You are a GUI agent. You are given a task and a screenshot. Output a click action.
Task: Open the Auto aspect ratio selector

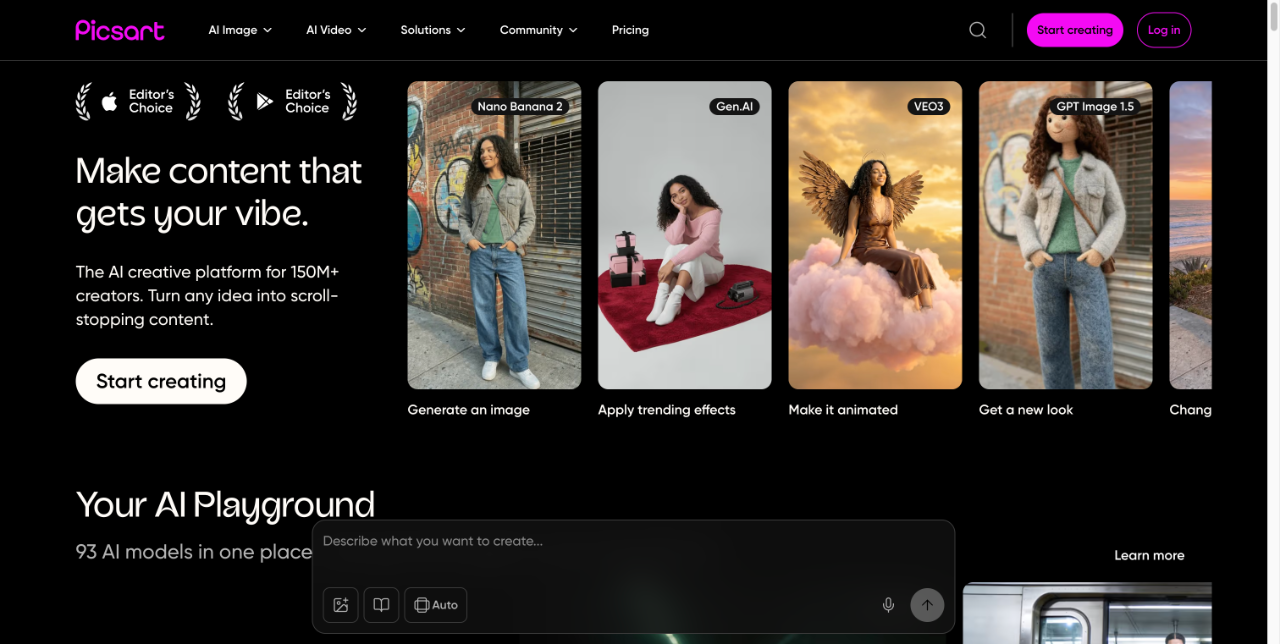[x=436, y=605]
